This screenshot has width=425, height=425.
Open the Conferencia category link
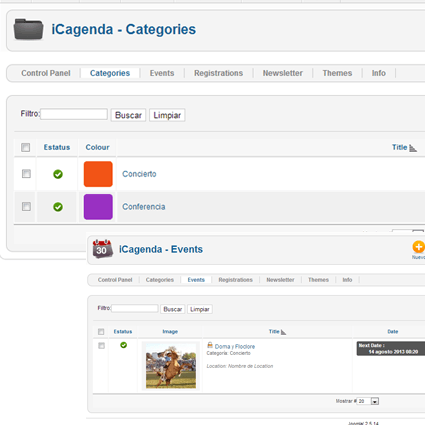click(x=144, y=207)
